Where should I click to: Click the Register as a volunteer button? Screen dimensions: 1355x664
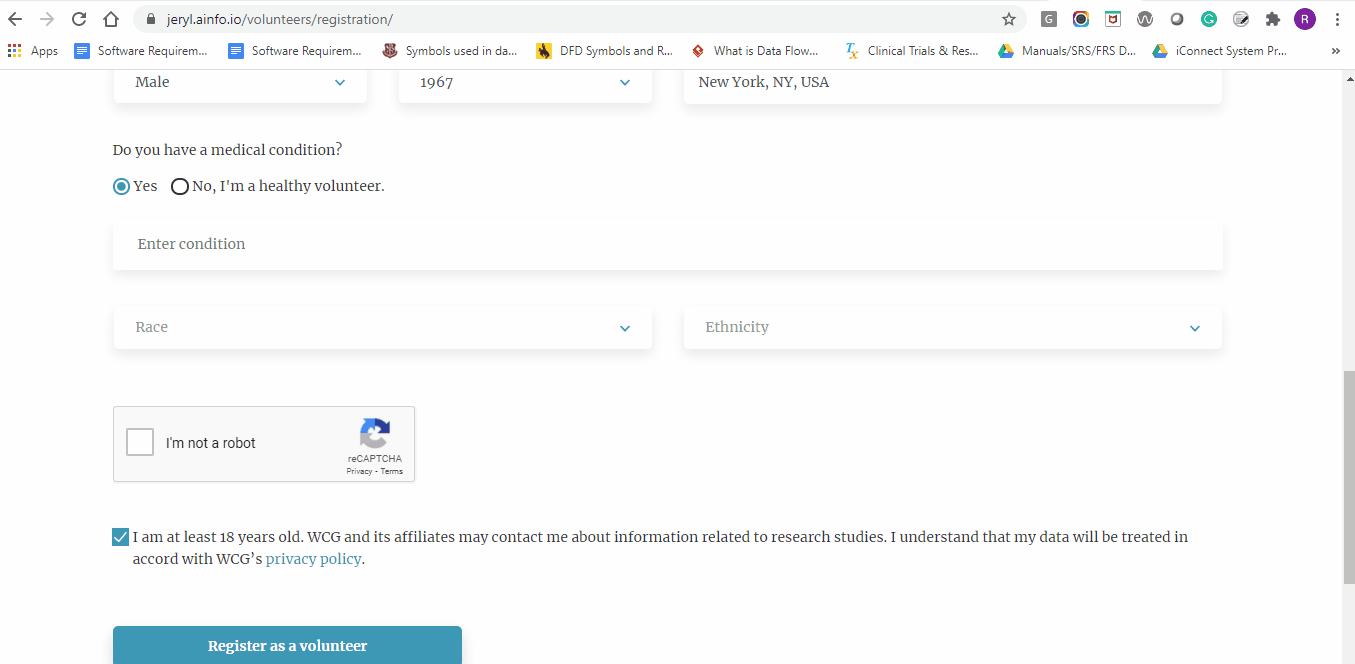pyautogui.click(x=287, y=645)
